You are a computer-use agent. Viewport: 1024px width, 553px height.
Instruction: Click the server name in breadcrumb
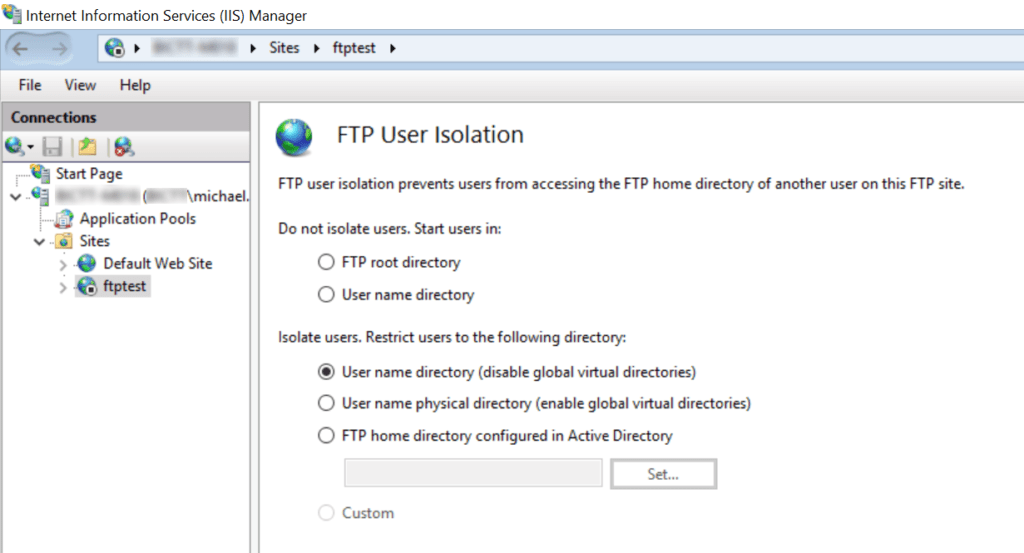(195, 48)
